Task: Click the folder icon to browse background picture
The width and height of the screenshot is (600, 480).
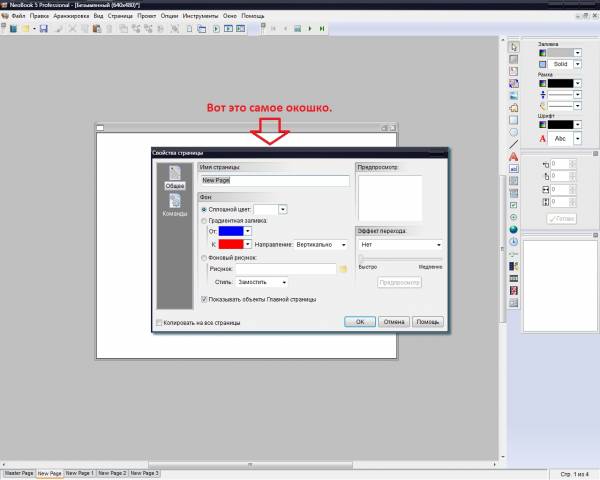Action: point(343,269)
